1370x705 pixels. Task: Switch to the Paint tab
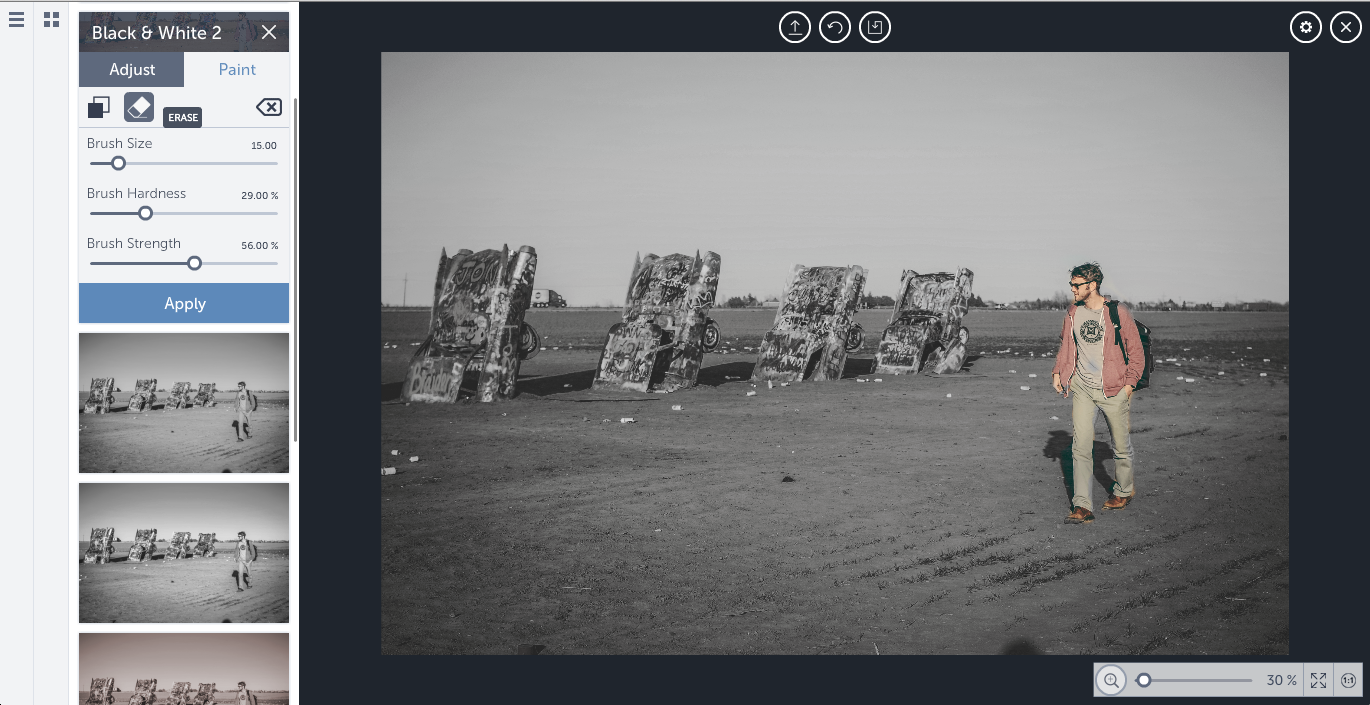tap(237, 69)
